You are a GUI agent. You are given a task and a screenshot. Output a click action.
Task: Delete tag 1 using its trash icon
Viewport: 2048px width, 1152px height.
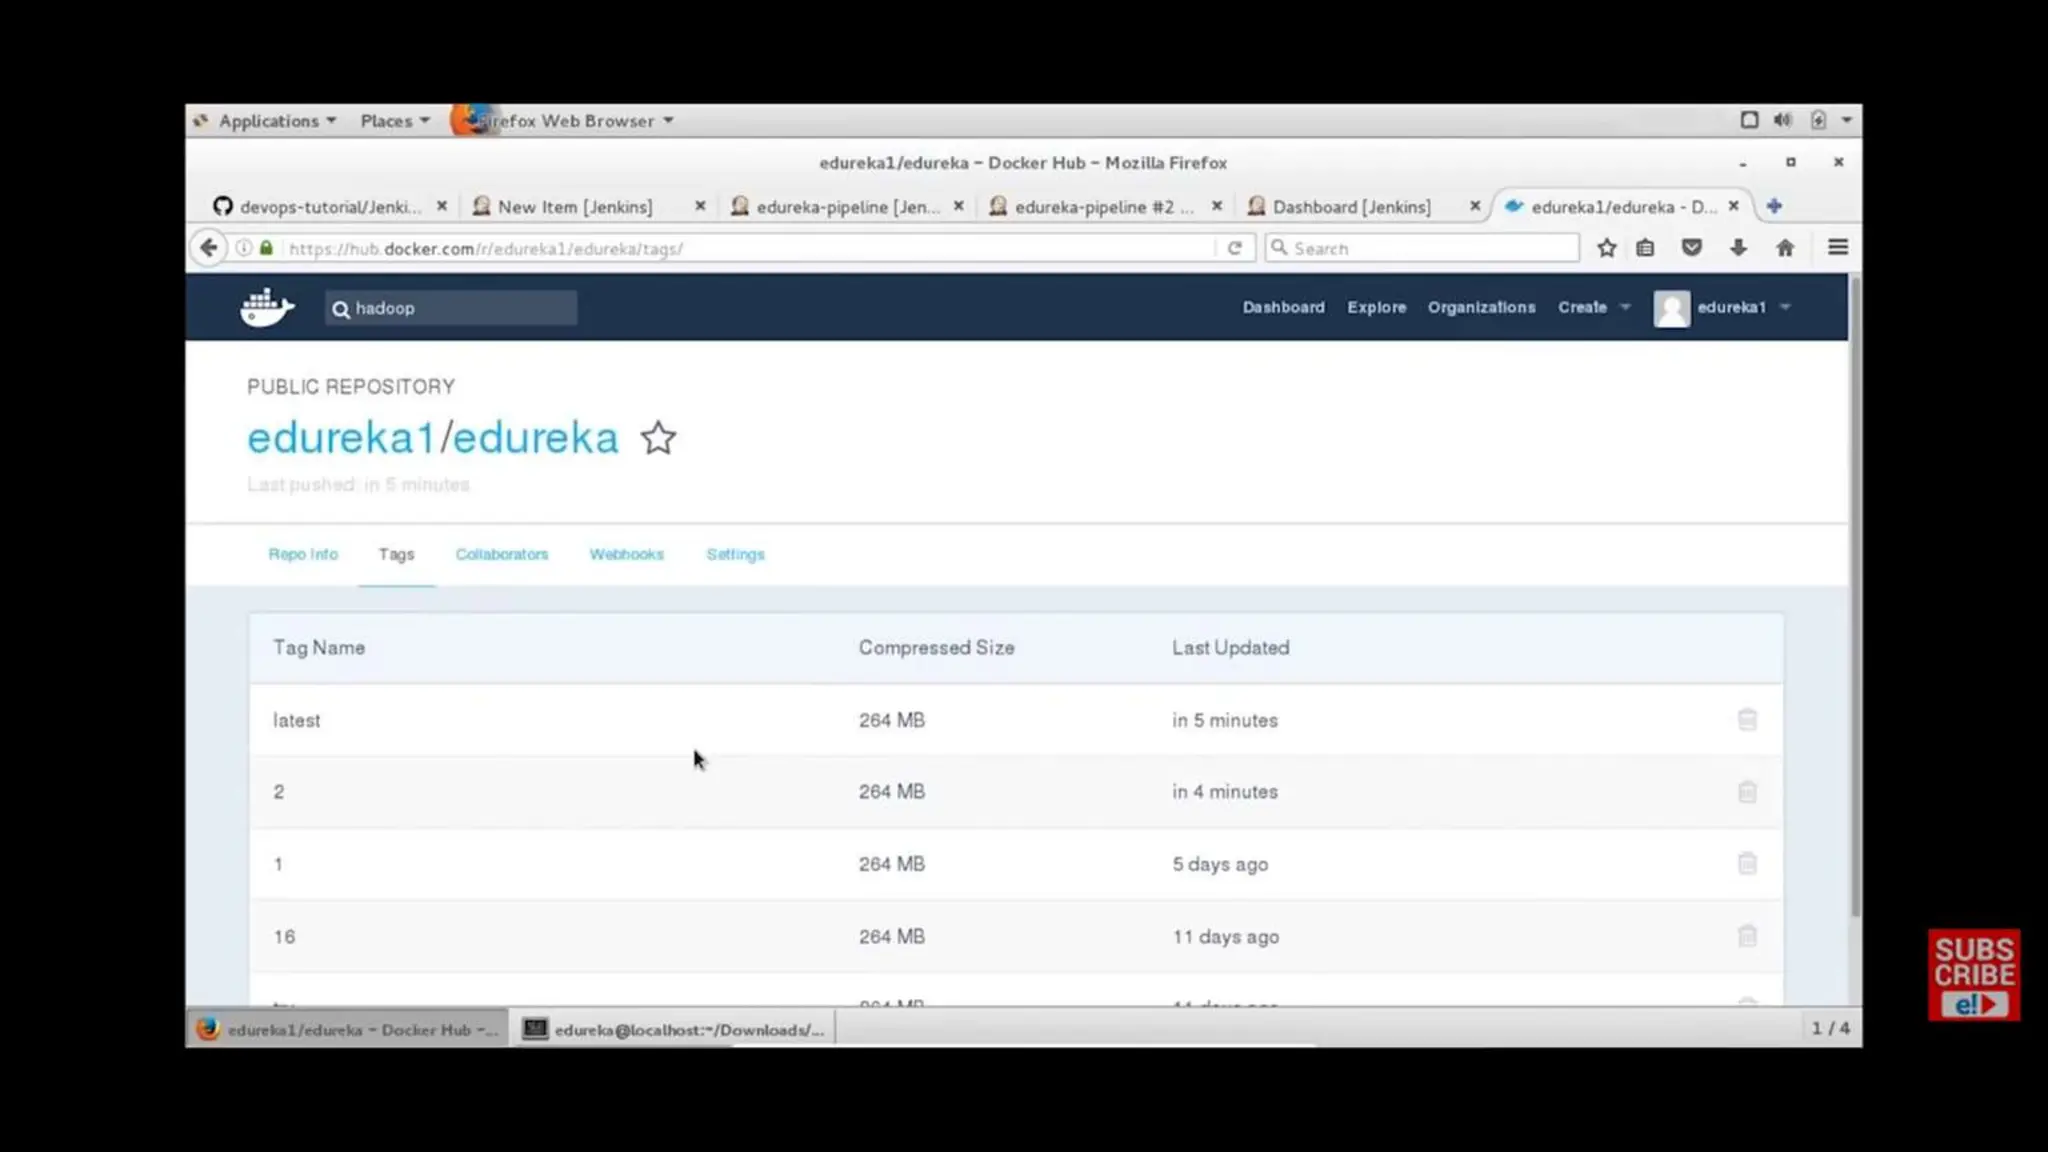1747,864
